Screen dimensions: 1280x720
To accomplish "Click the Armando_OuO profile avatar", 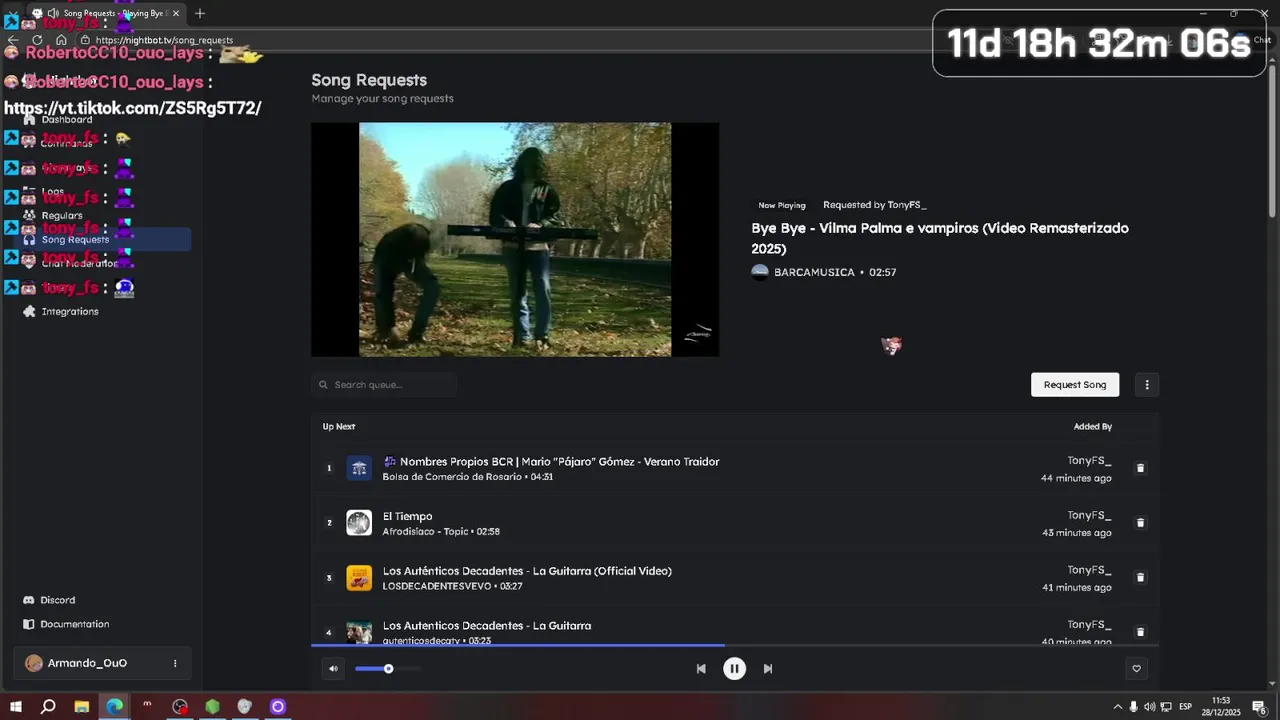I will 34,663.
